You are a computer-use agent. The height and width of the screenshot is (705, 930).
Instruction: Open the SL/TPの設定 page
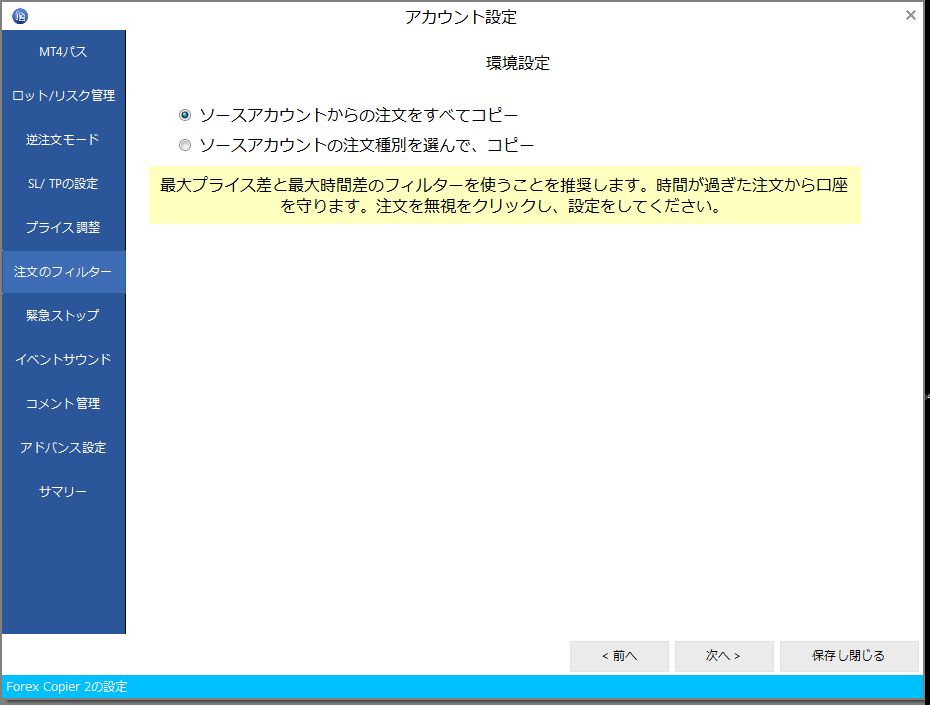(x=63, y=183)
